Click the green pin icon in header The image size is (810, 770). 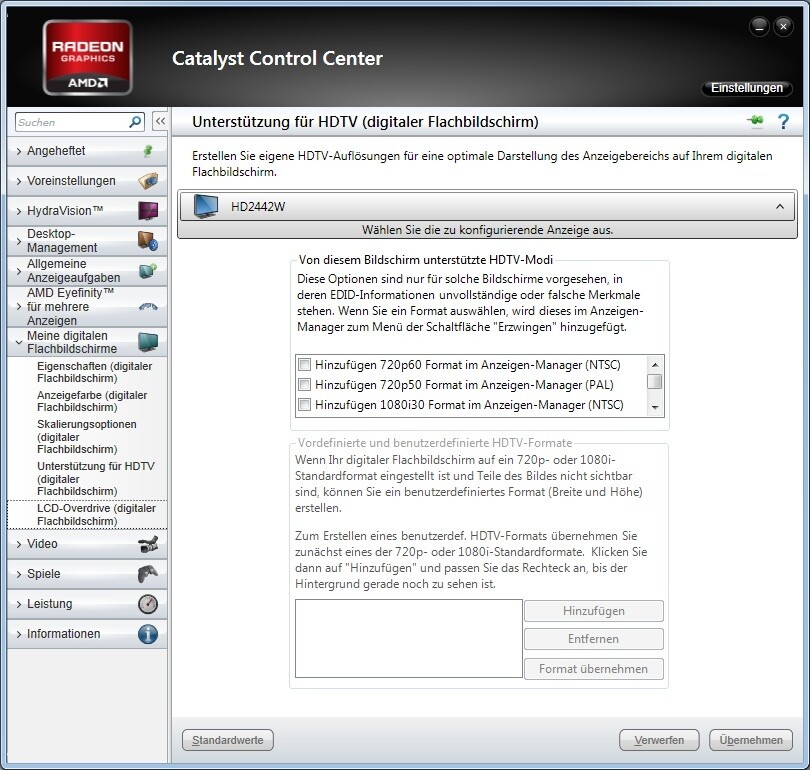point(754,122)
